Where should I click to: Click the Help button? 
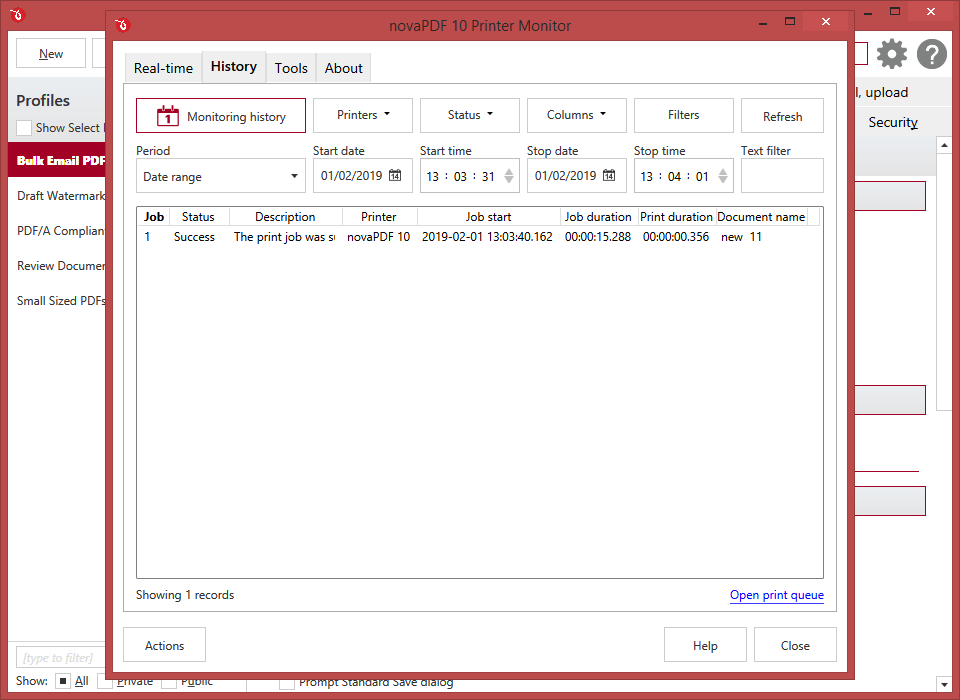pos(705,645)
